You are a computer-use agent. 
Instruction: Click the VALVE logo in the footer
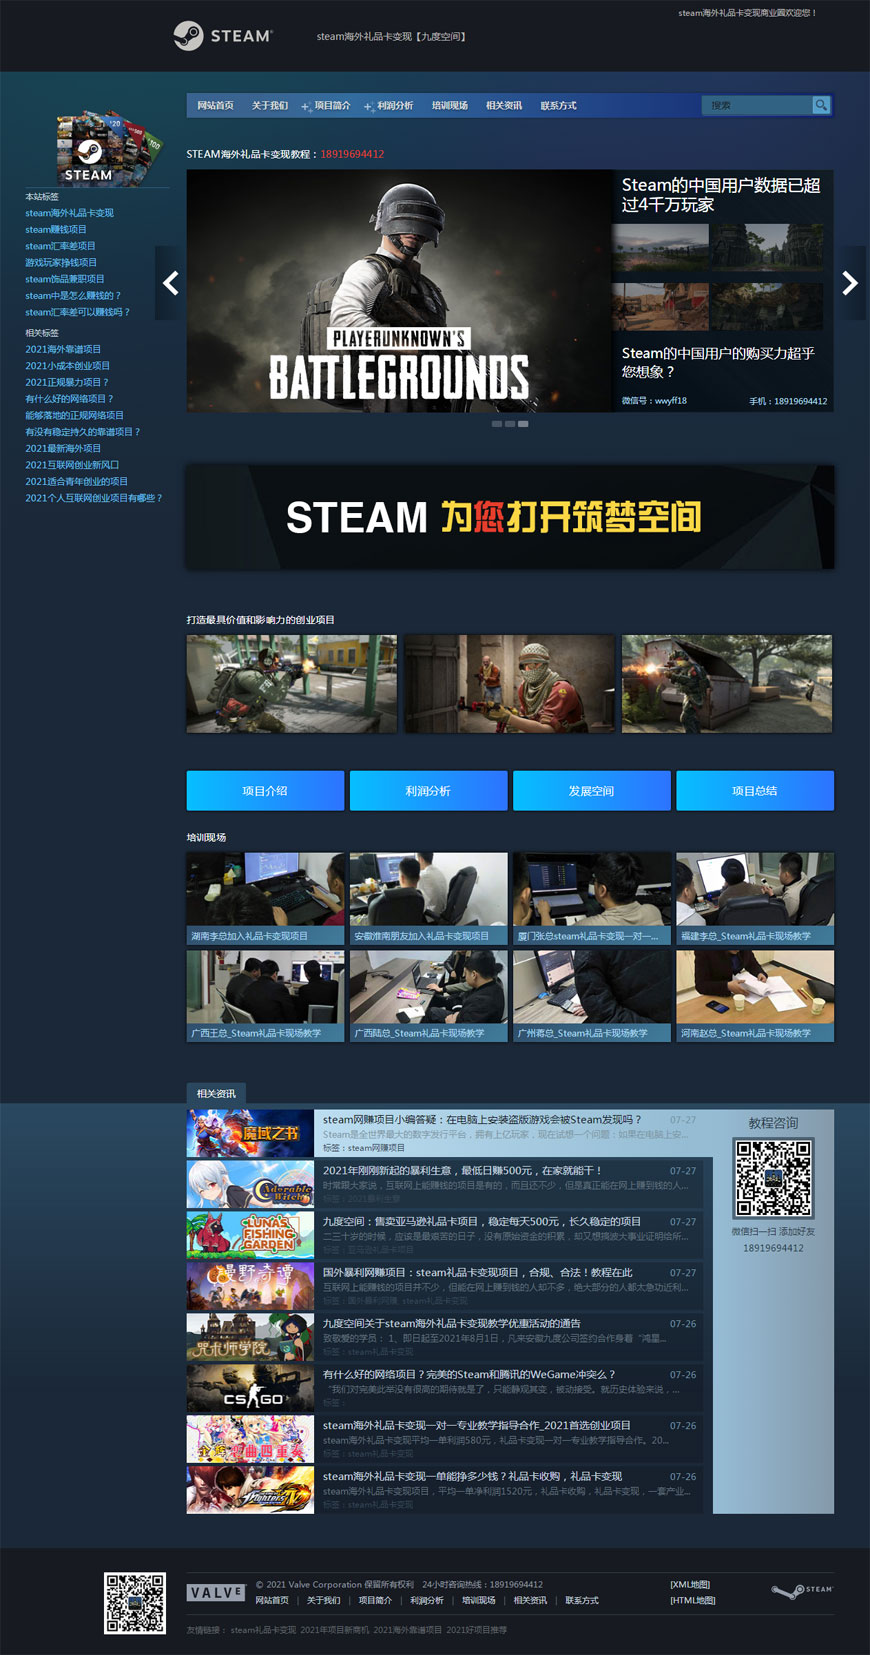[x=215, y=1592]
